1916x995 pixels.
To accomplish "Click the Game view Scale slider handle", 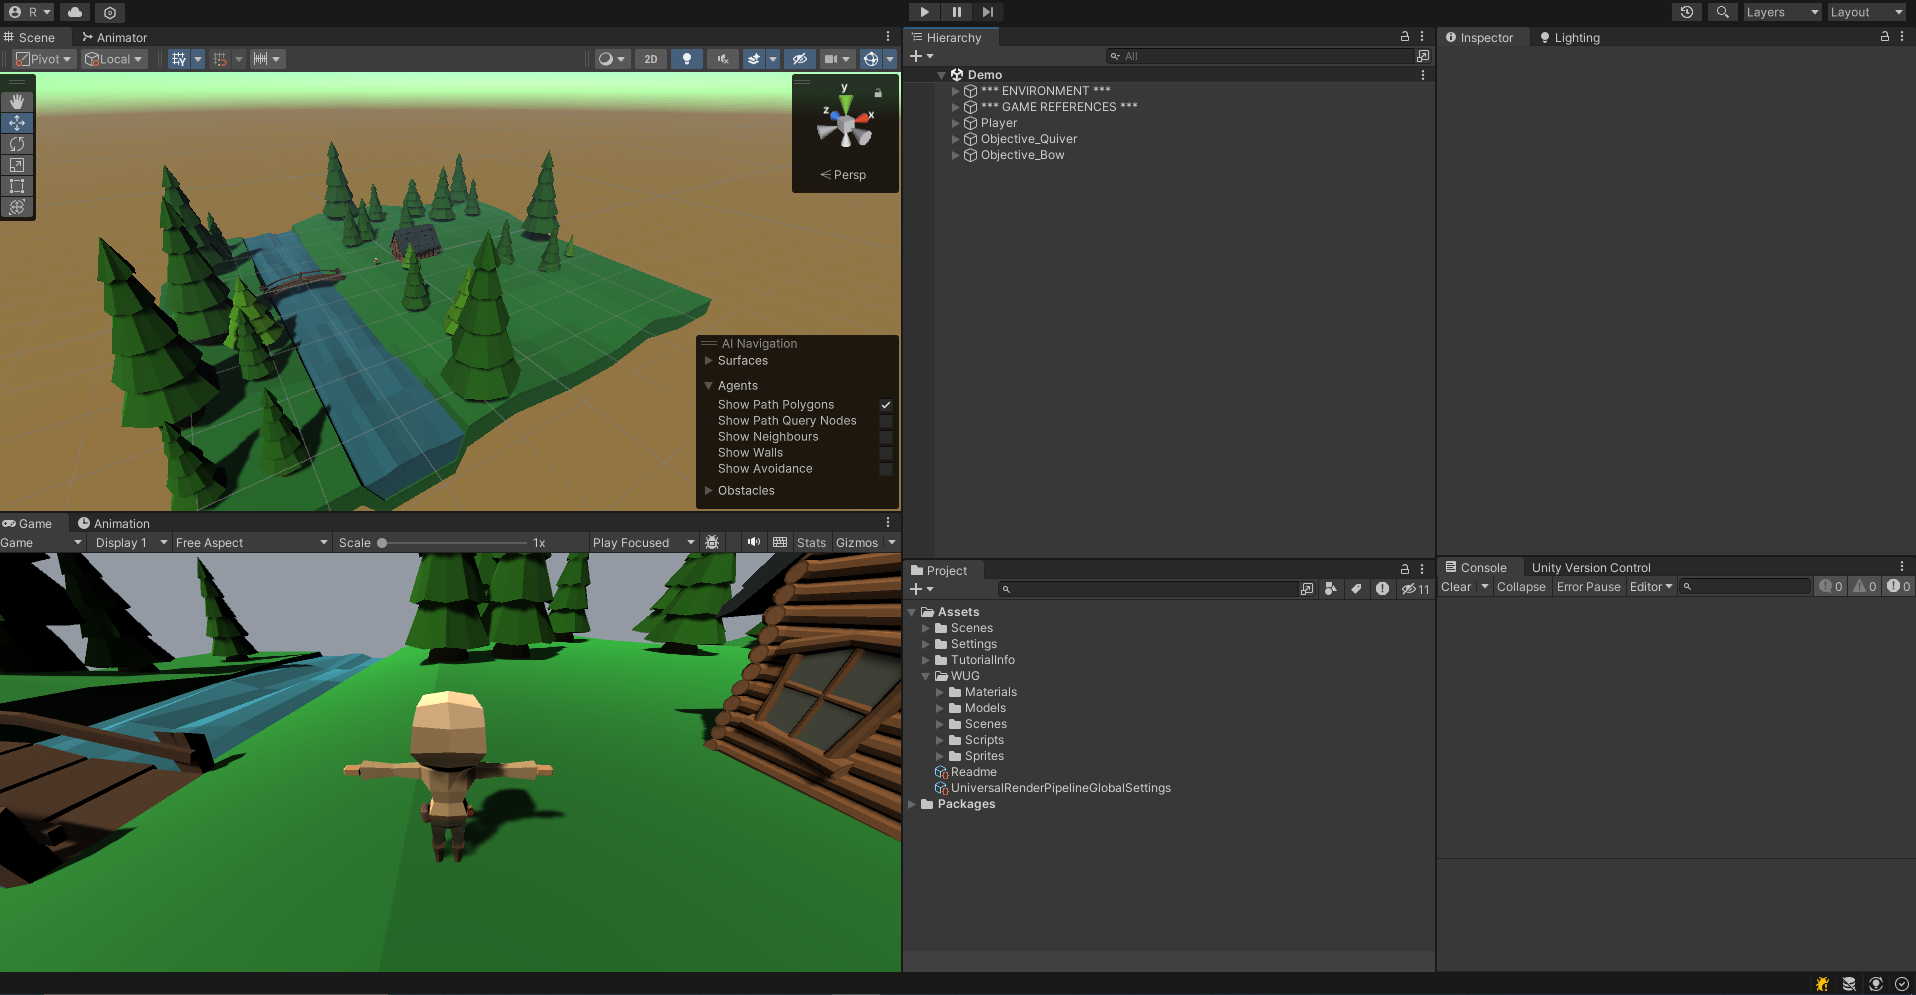I will pyautogui.click(x=382, y=543).
